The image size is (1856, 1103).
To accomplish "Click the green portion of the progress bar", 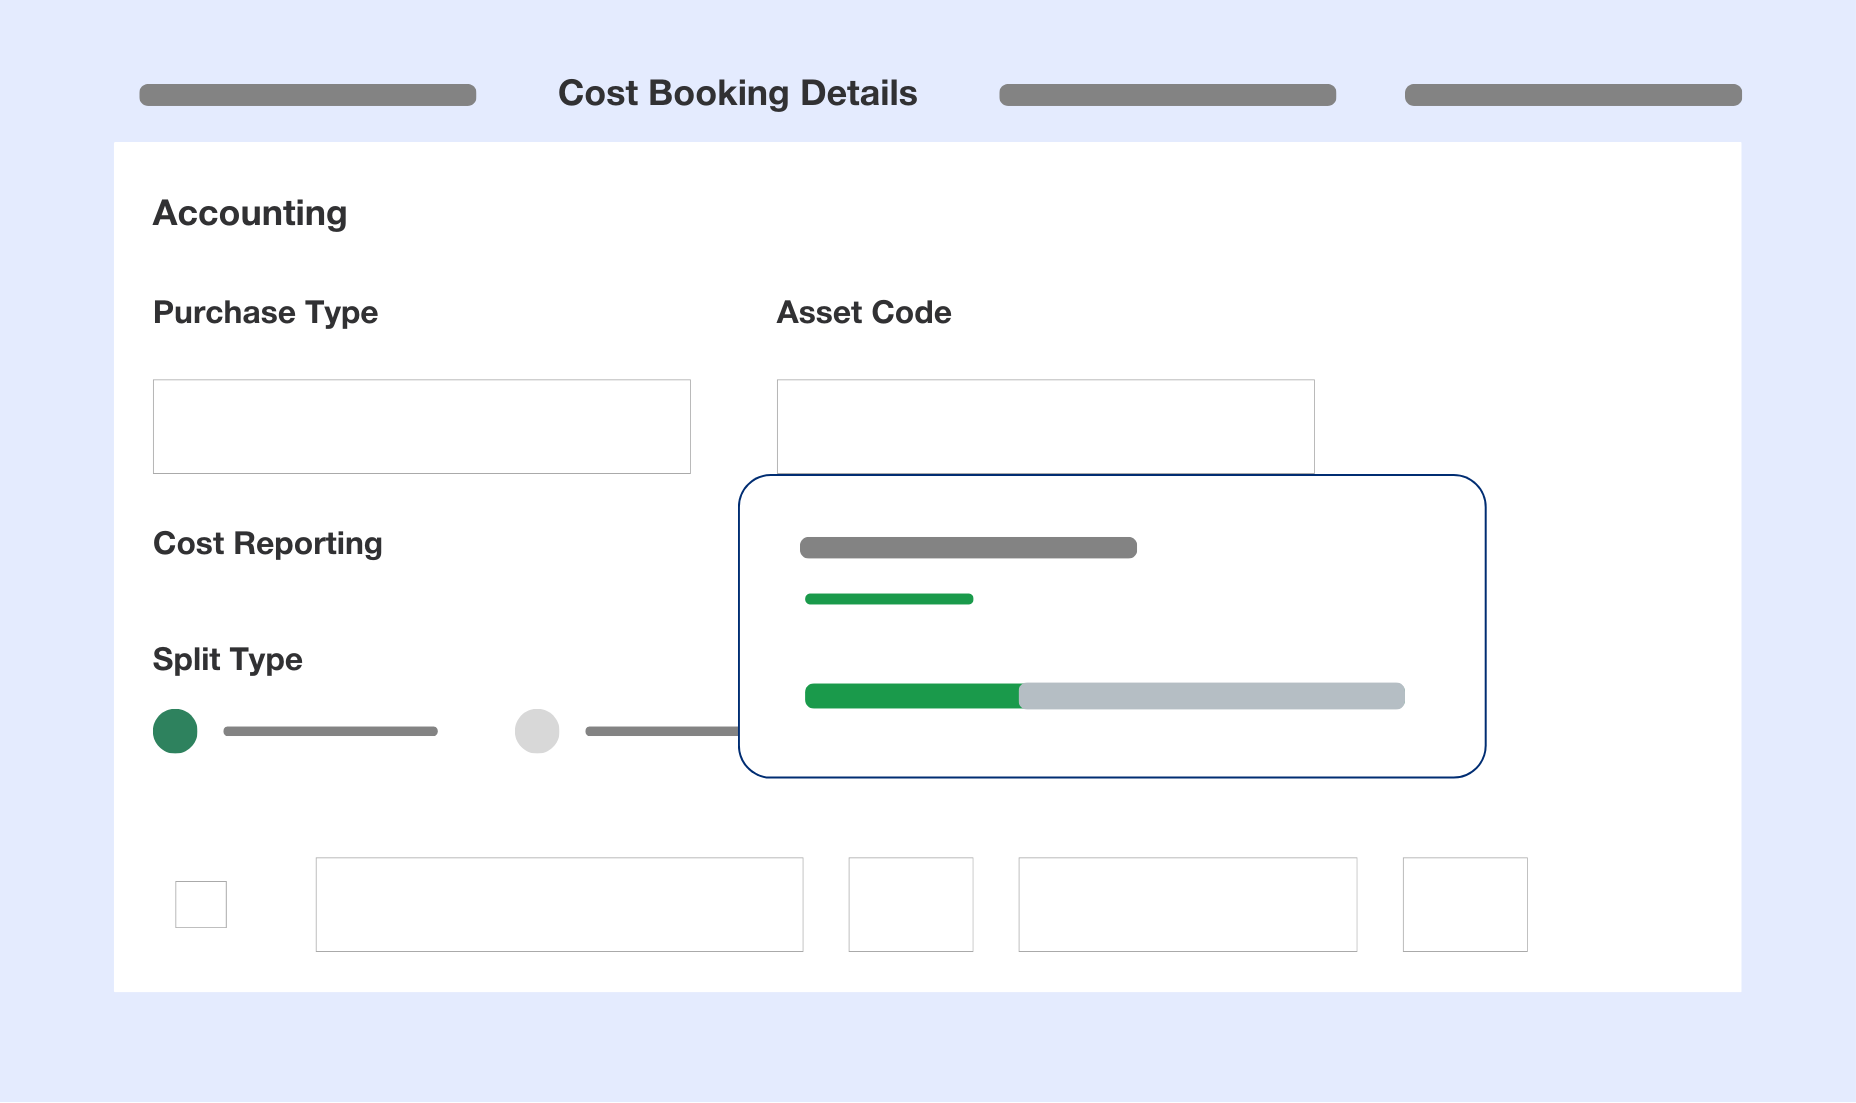I will (x=912, y=696).
